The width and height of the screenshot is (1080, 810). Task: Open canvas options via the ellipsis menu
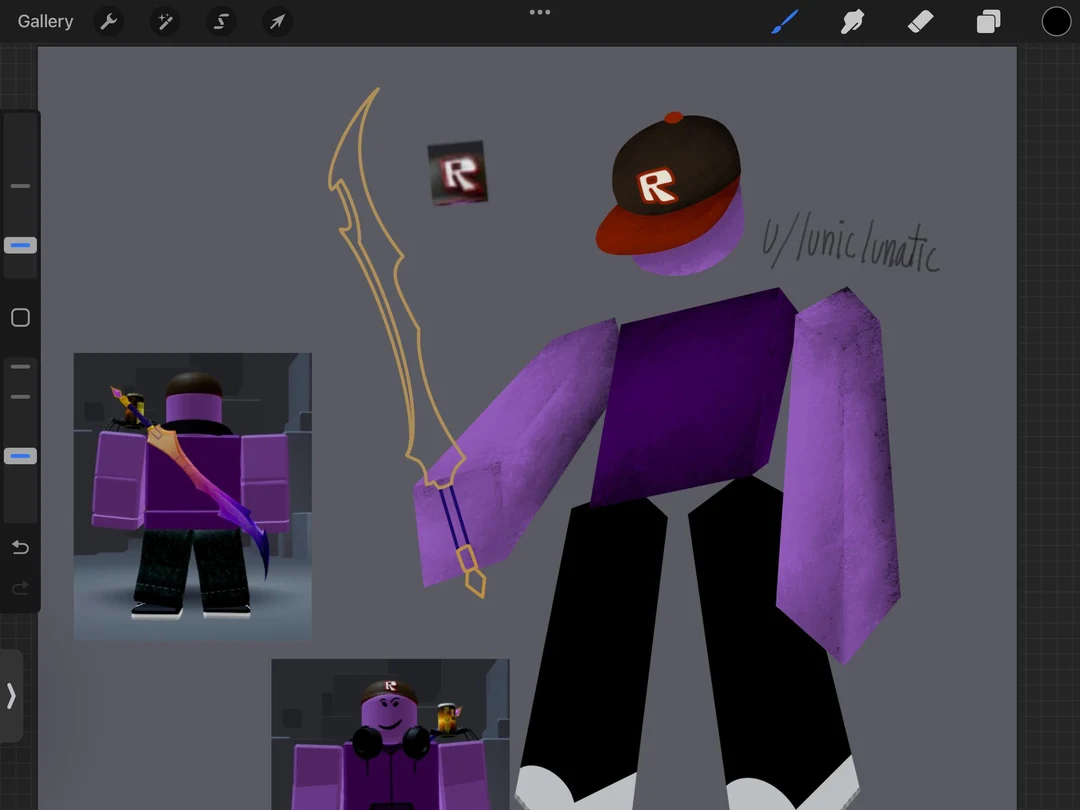(540, 12)
